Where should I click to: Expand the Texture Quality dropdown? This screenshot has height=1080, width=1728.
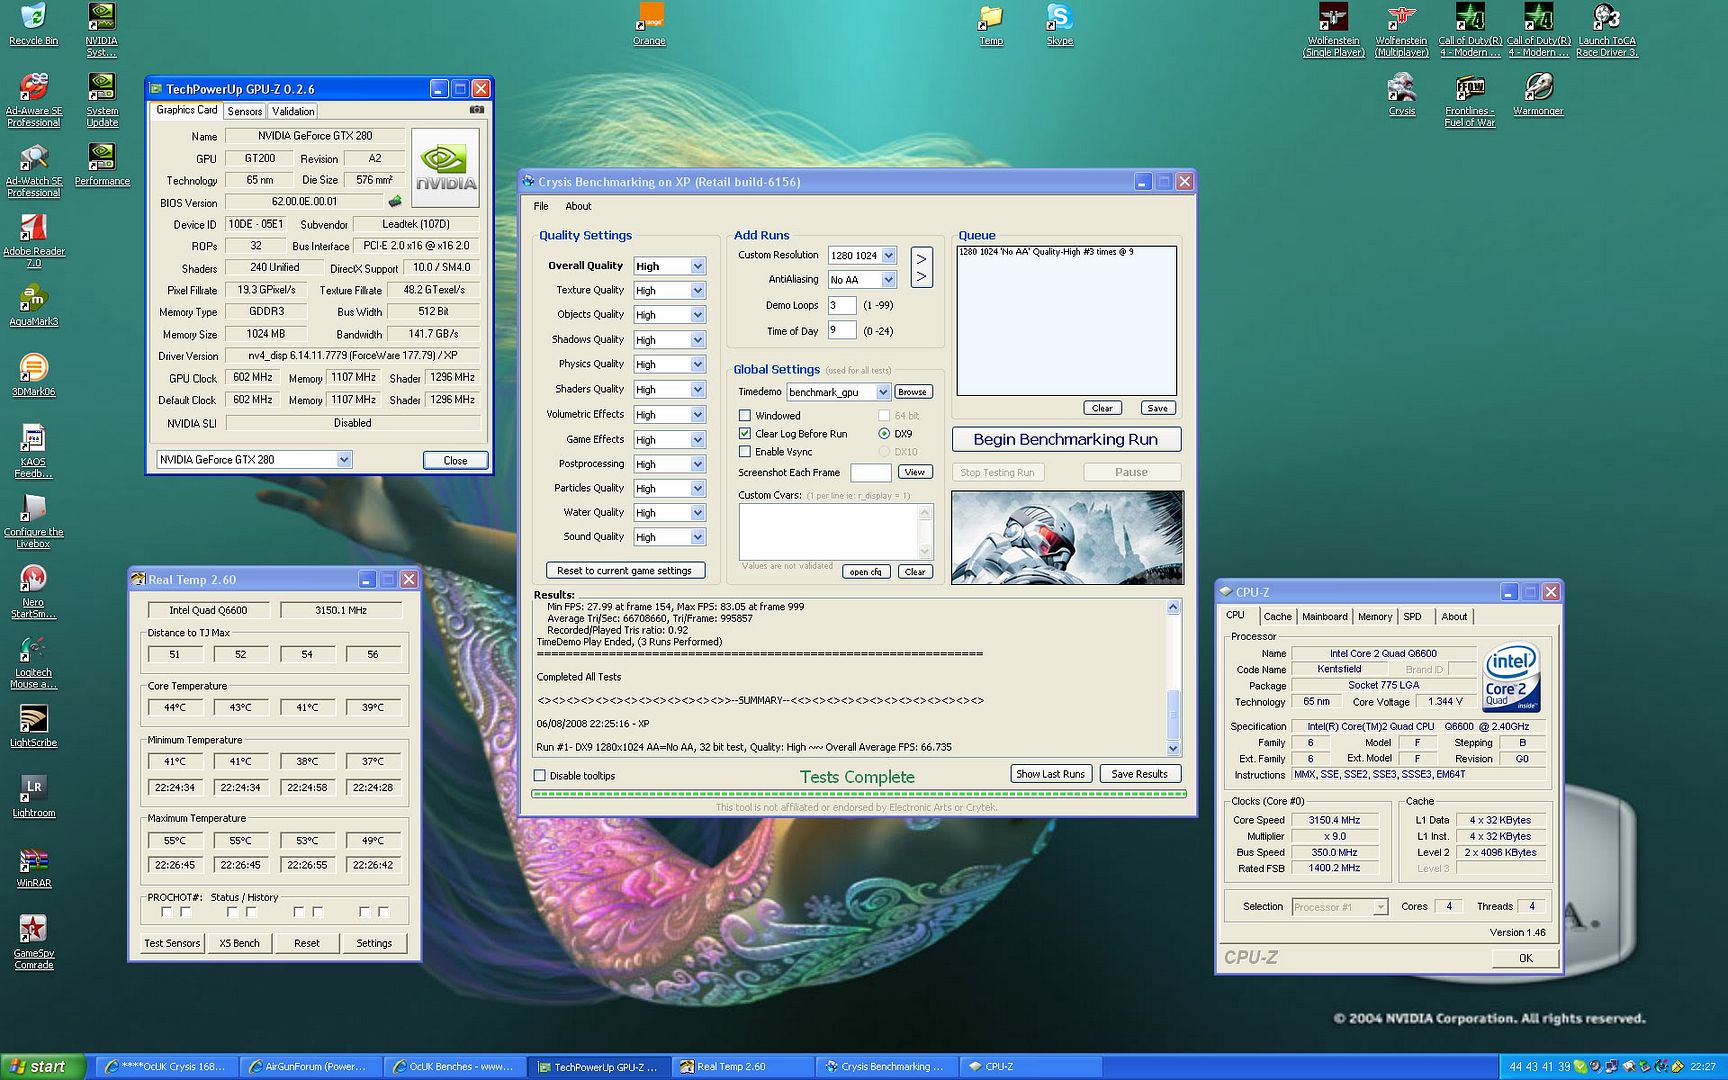pyautogui.click(x=697, y=290)
